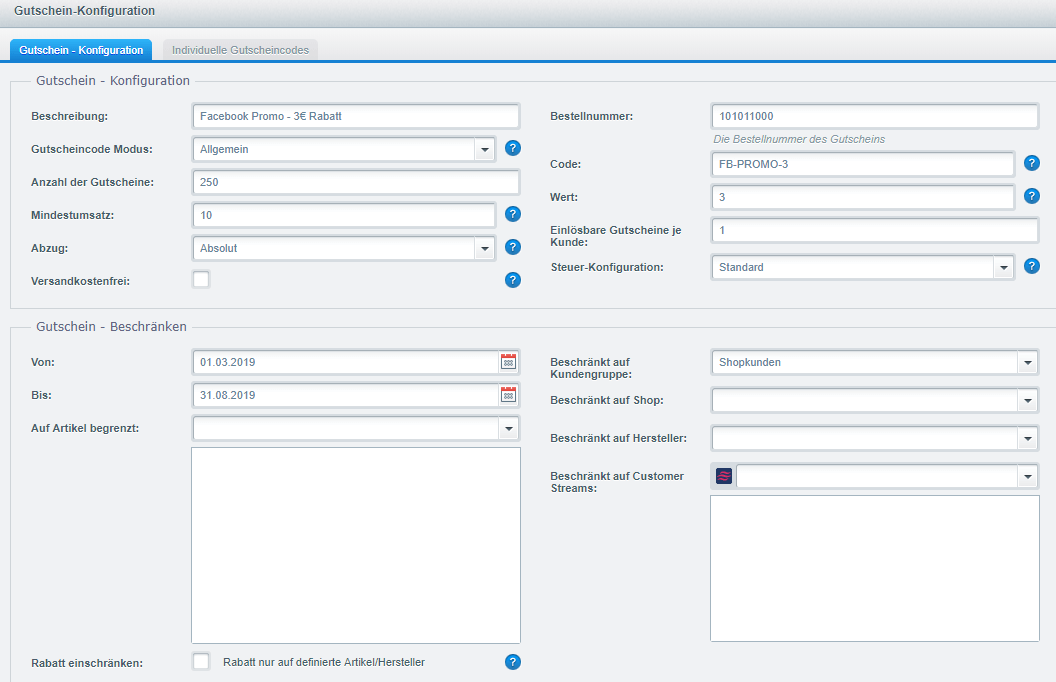
Task: Show help for Rabatt einschränken option
Action: [513, 662]
